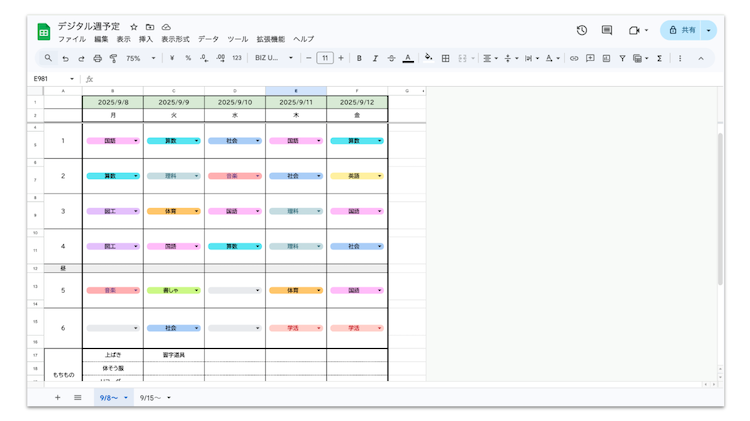Click the functions sigma icon
The height and width of the screenshot is (421, 750).
(x=659, y=59)
